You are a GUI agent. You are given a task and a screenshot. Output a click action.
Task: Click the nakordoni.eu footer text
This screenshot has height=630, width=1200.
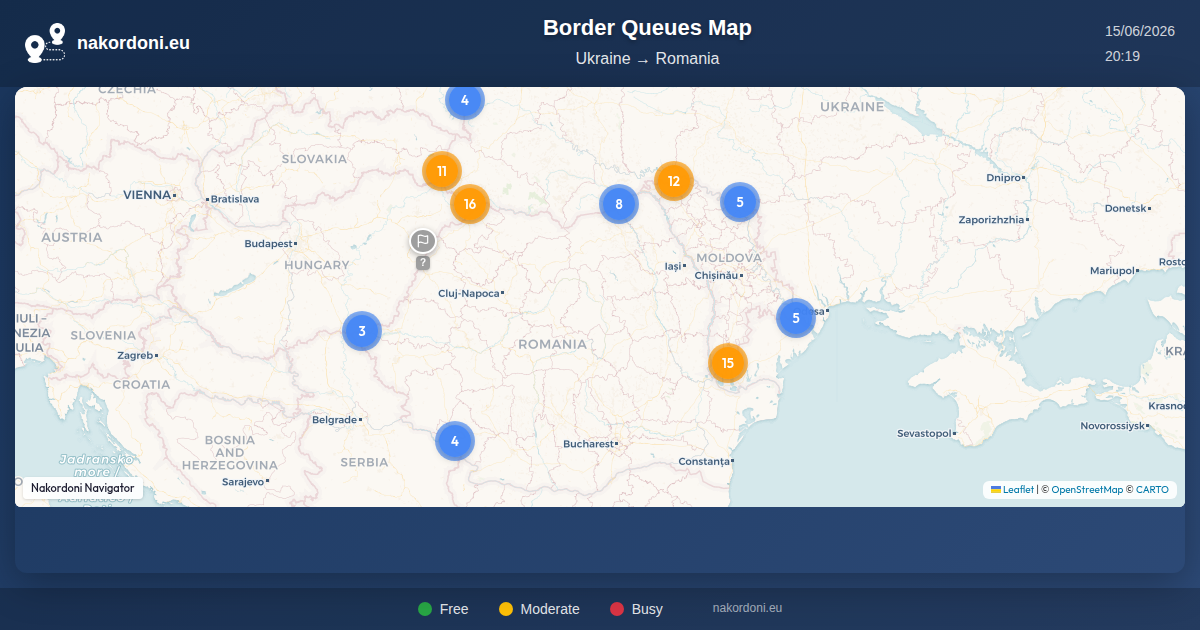[x=747, y=608]
